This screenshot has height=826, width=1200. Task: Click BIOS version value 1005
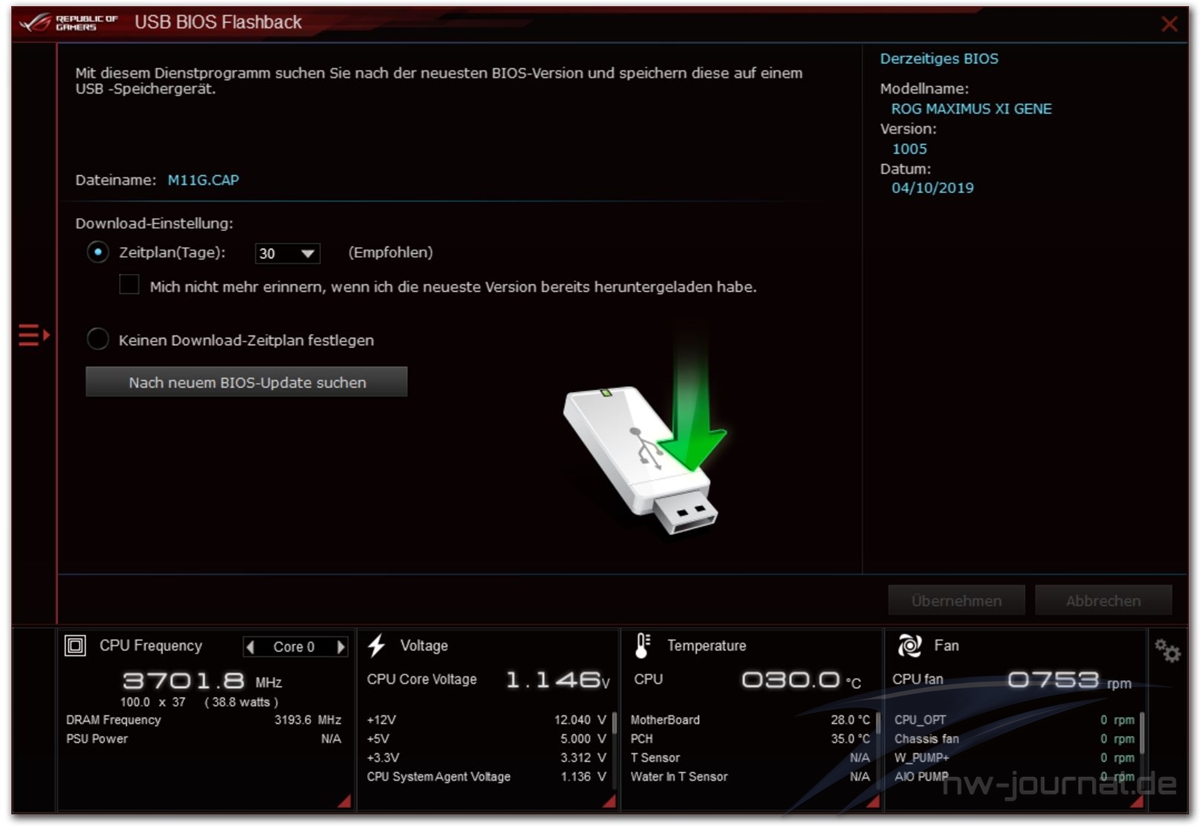coord(910,148)
